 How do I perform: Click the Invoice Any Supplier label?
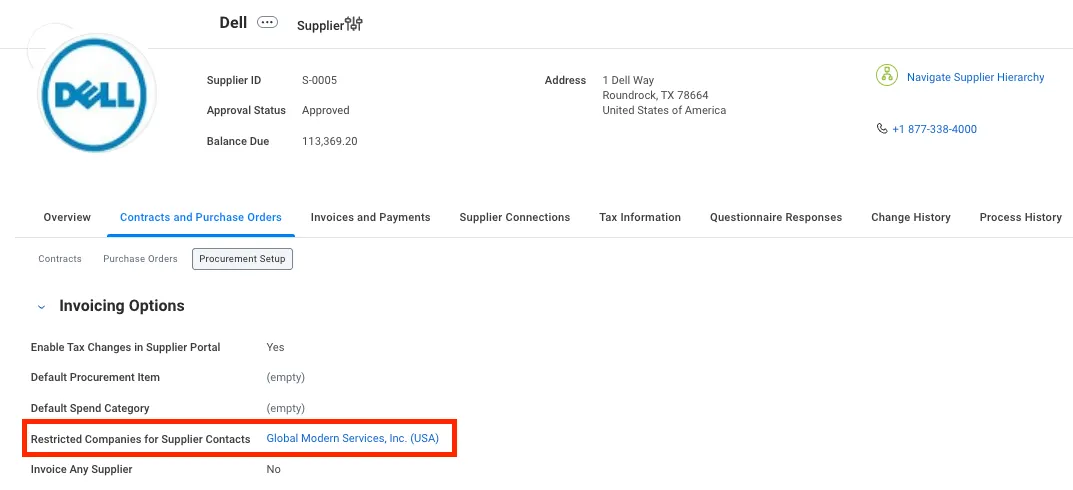point(81,469)
